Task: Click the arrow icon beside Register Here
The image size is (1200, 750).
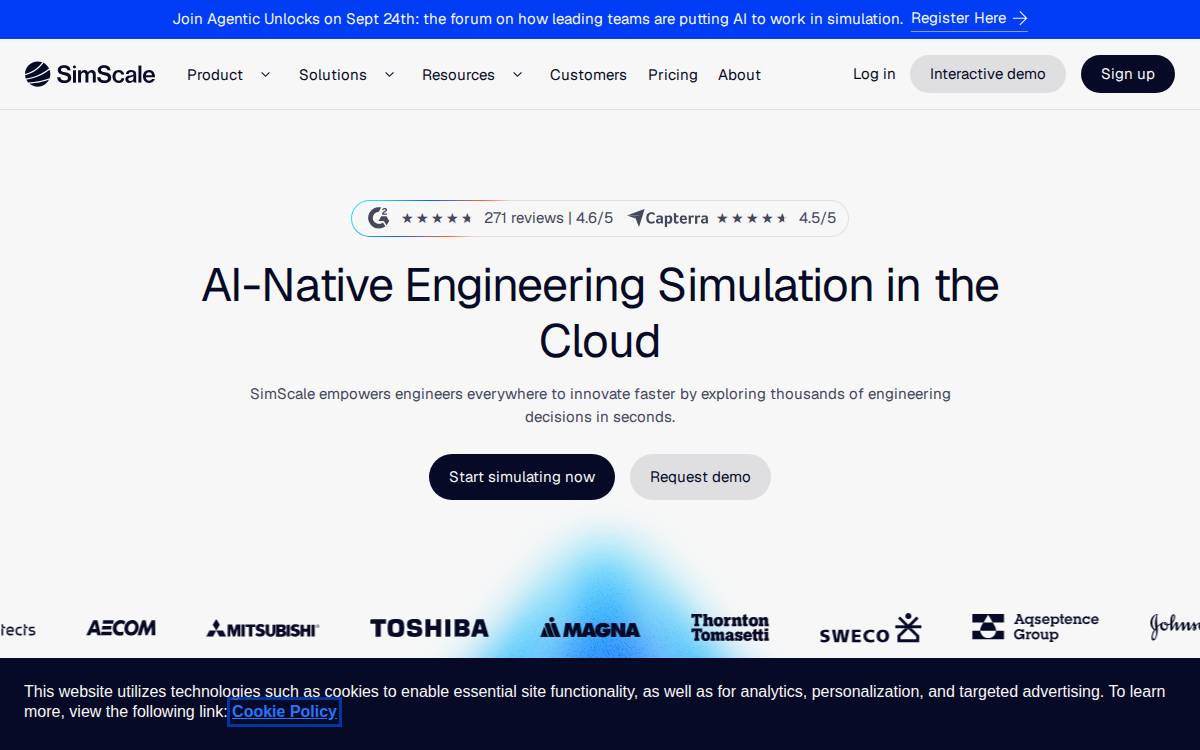Action: [x=1020, y=18]
